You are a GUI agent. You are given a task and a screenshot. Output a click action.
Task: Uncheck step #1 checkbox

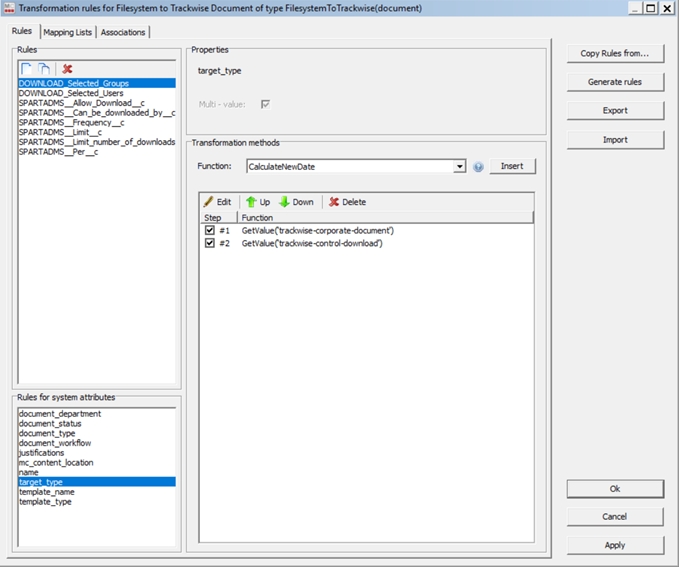tap(209, 230)
